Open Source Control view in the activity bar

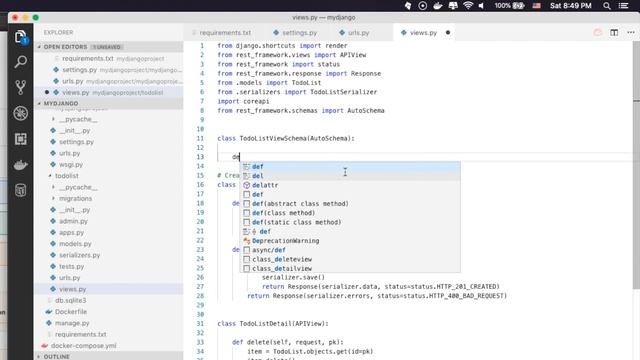point(21,87)
